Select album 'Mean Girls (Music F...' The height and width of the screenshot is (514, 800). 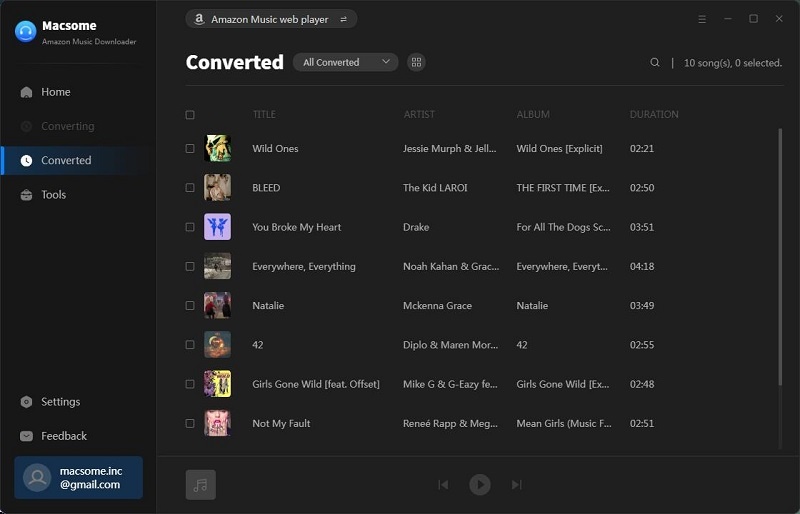[x=564, y=424]
